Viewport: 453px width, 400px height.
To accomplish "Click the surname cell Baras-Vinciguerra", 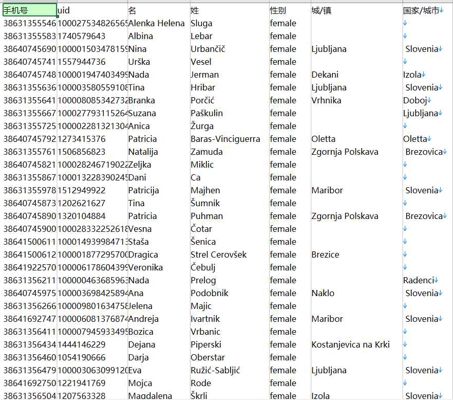I will (x=230, y=139).
